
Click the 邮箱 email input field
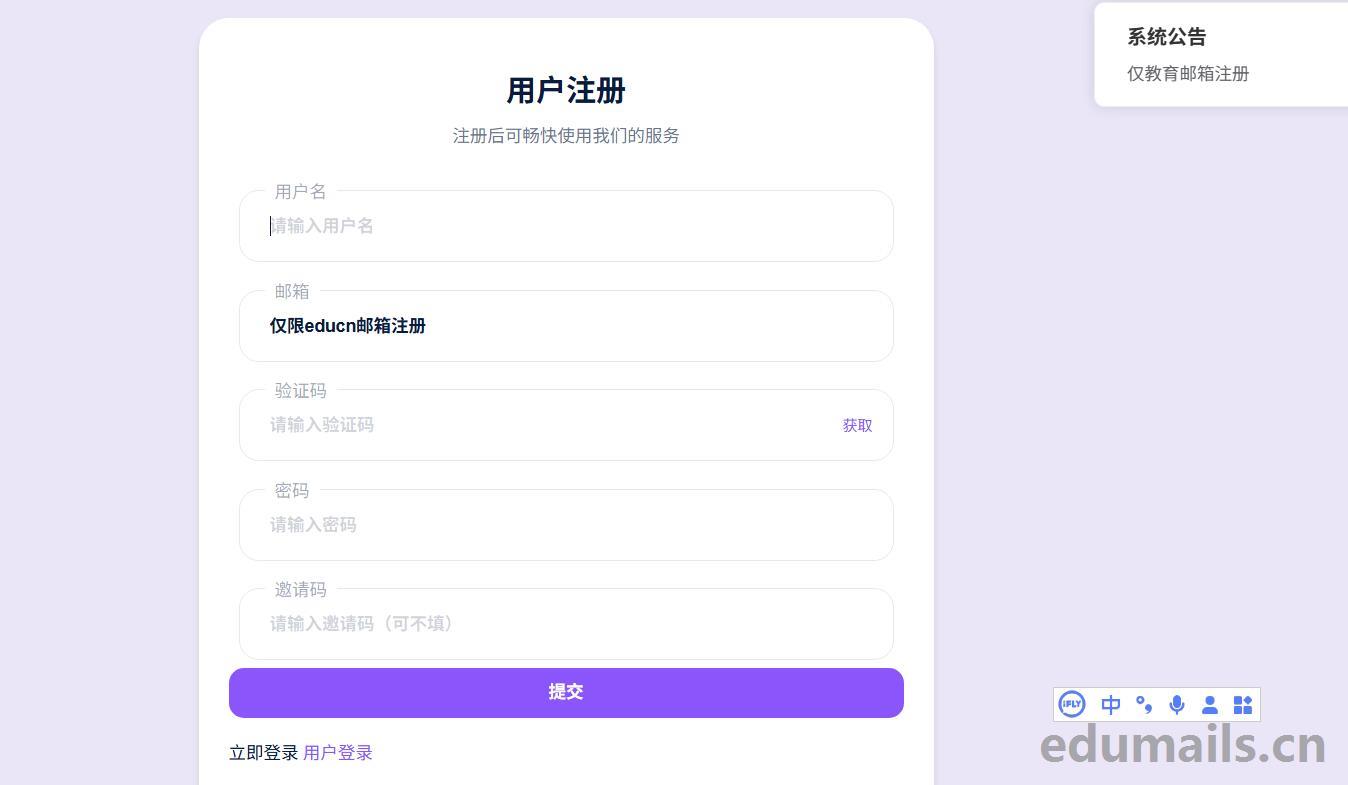point(566,326)
